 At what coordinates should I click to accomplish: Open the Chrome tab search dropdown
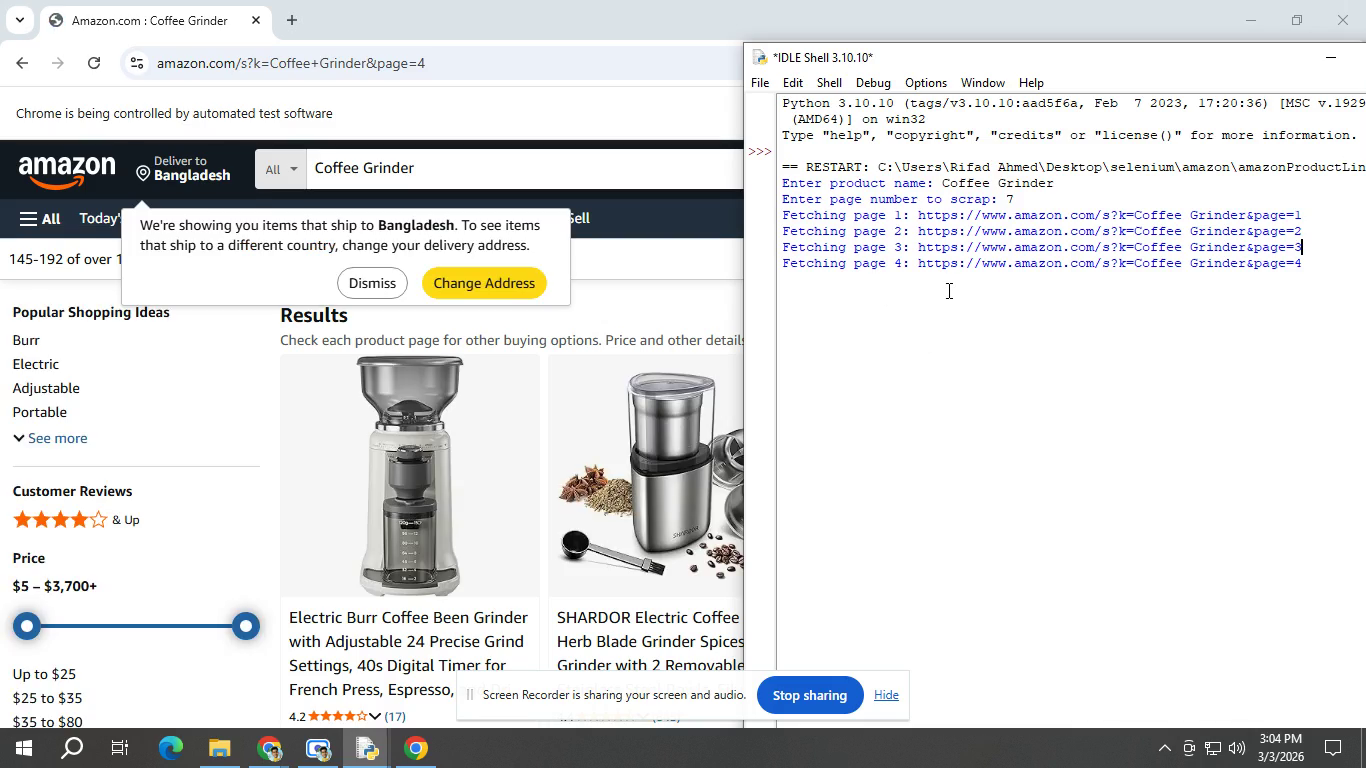pyautogui.click(x=19, y=20)
